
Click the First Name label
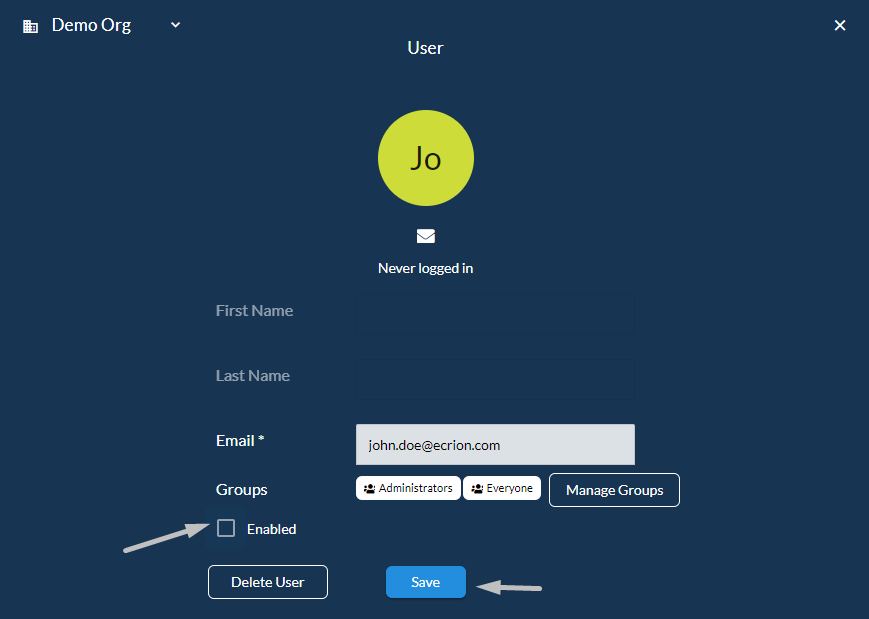click(254, 310)
